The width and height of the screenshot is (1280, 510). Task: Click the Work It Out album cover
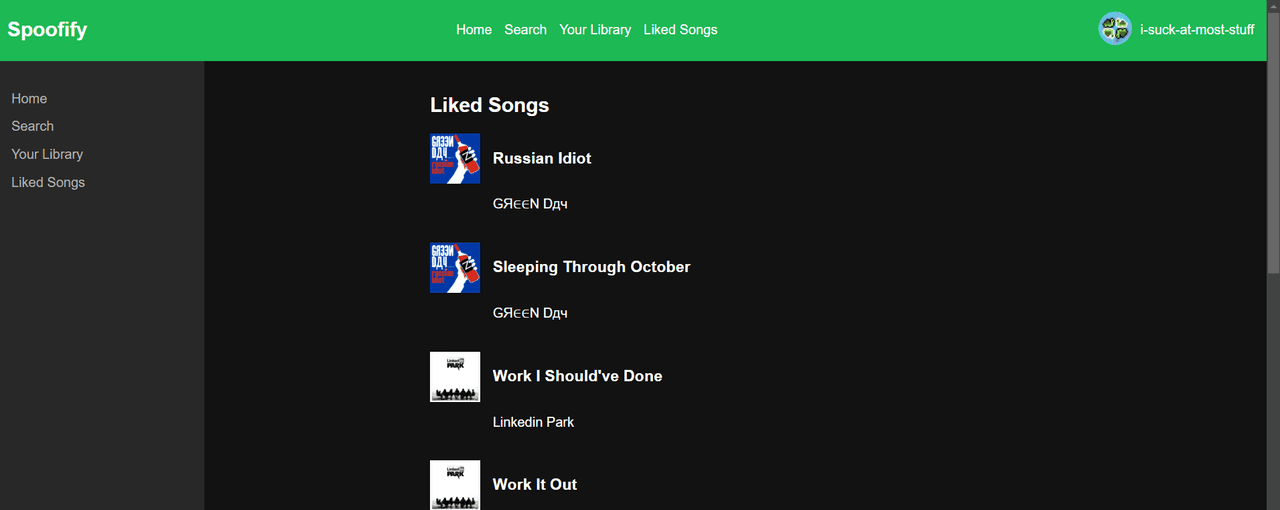pos(455,485)
